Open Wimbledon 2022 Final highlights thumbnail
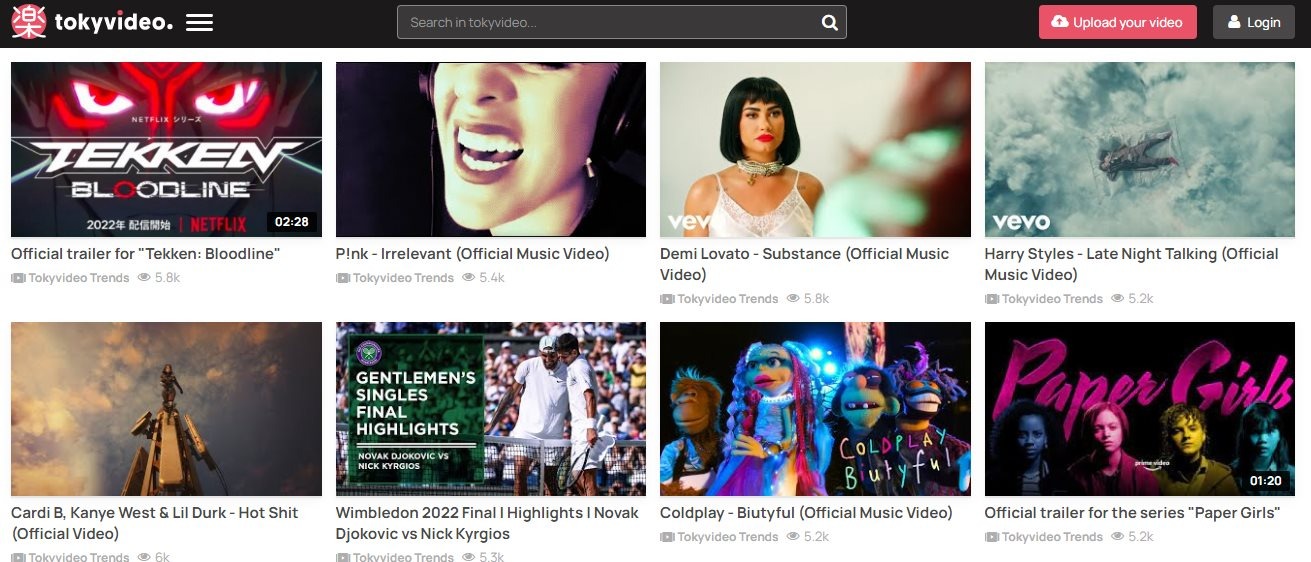1311x562 pixels. pos(491,409)
